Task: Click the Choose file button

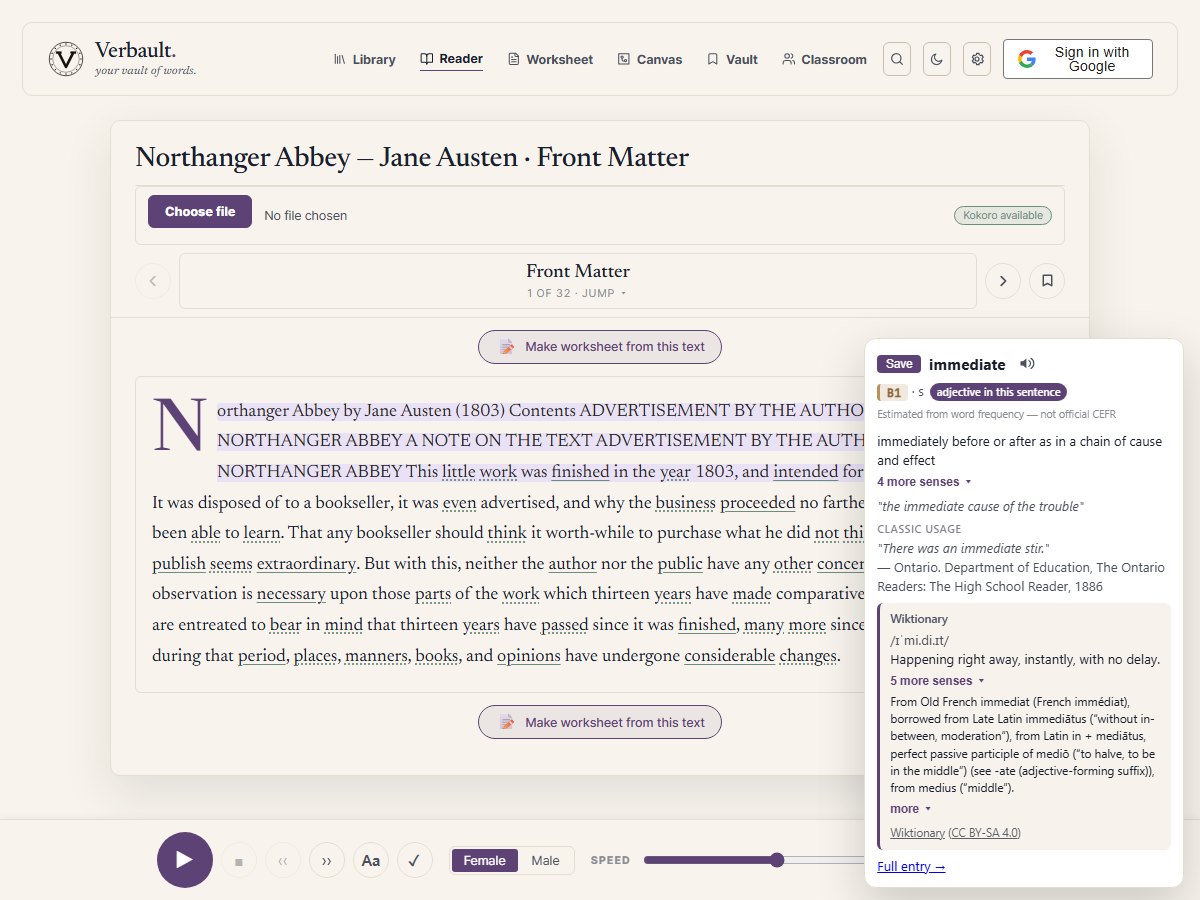Action: click(x=200, y=211)
